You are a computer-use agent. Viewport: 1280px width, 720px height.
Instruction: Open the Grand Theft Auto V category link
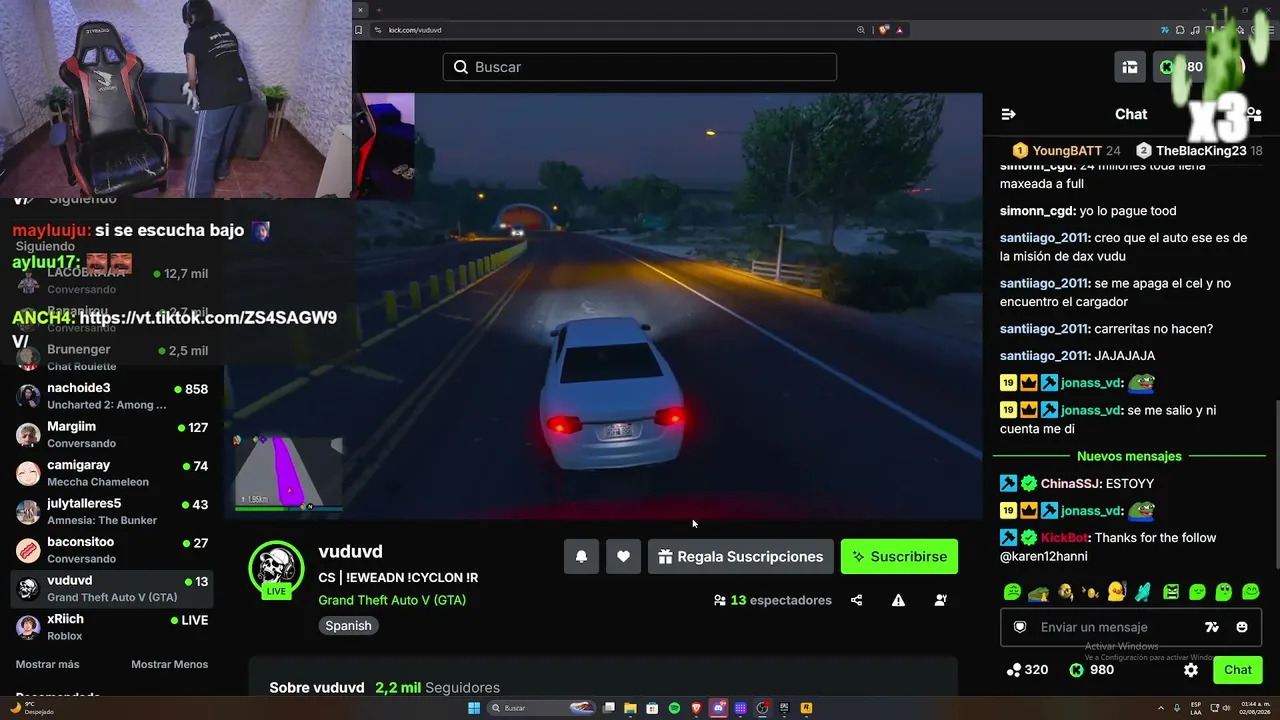coord(392,600)
